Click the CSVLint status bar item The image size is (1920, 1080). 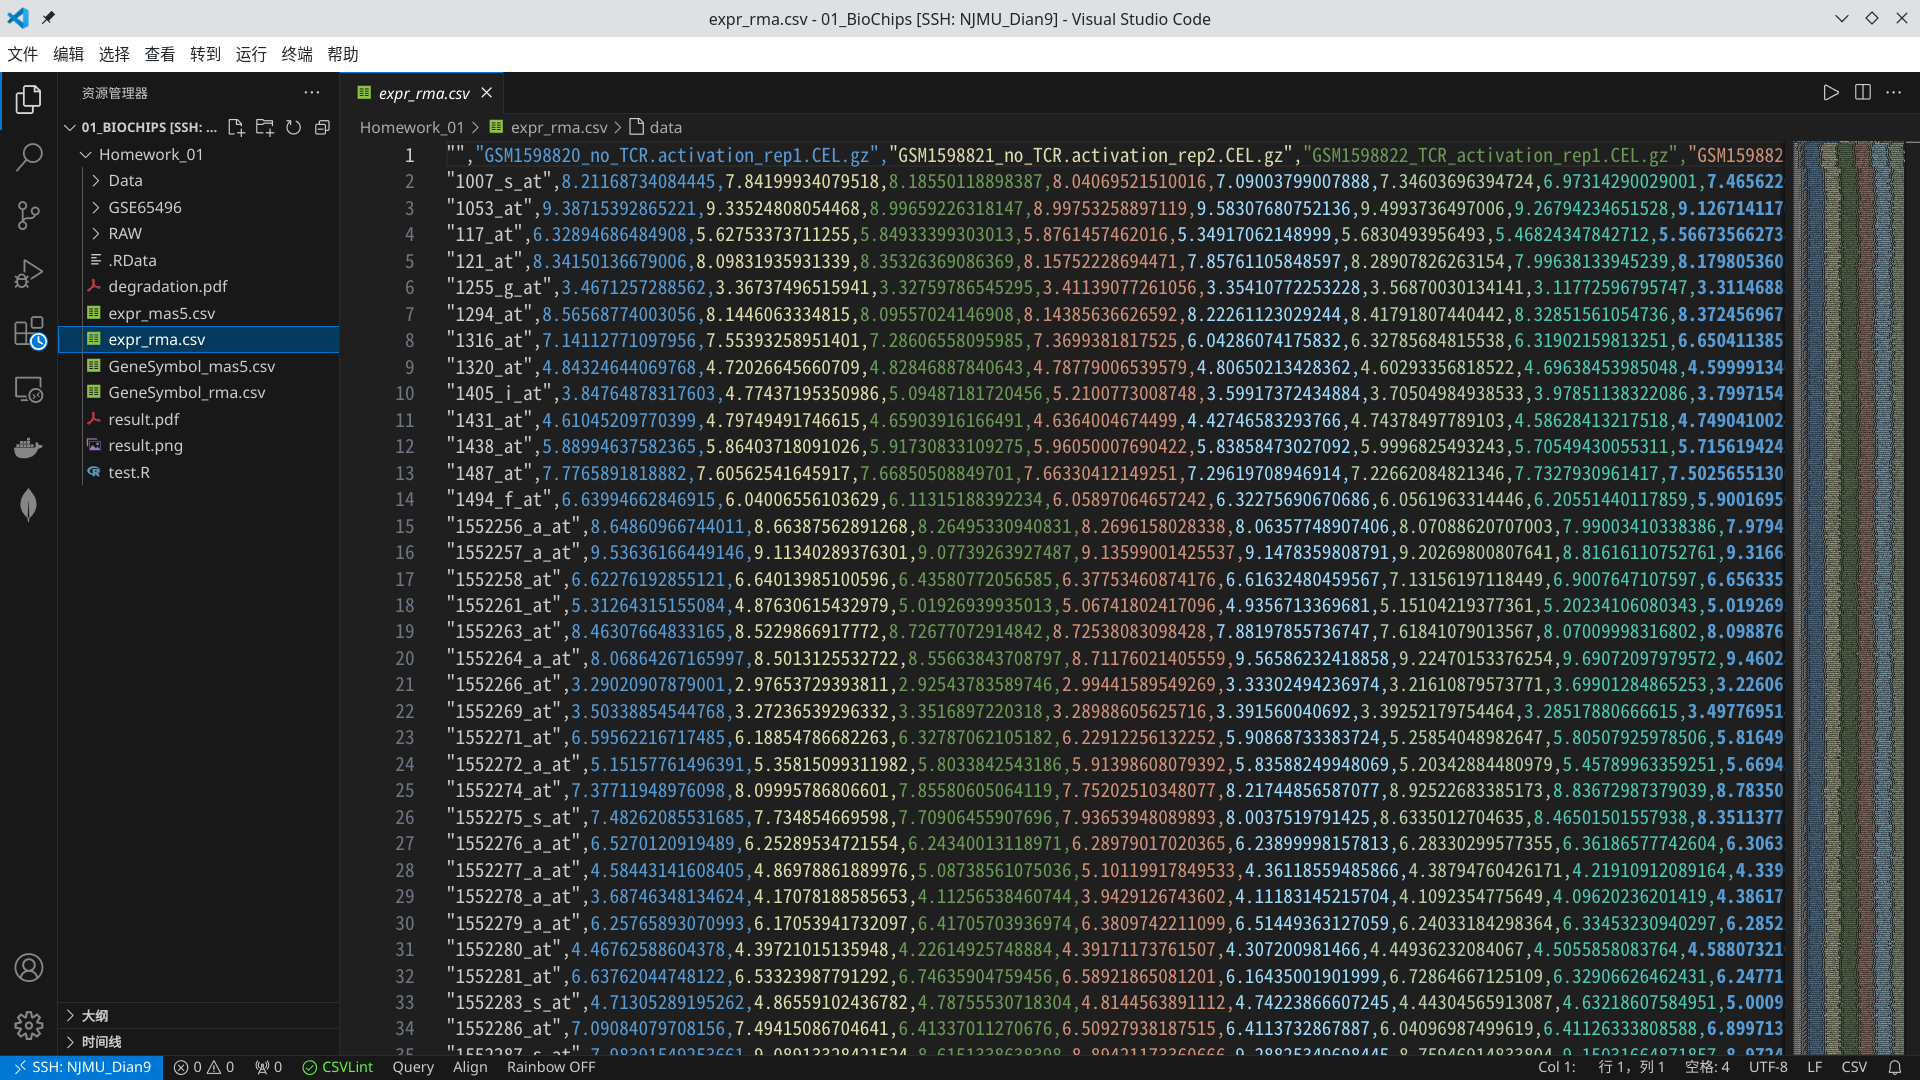tap(338, 1067)
